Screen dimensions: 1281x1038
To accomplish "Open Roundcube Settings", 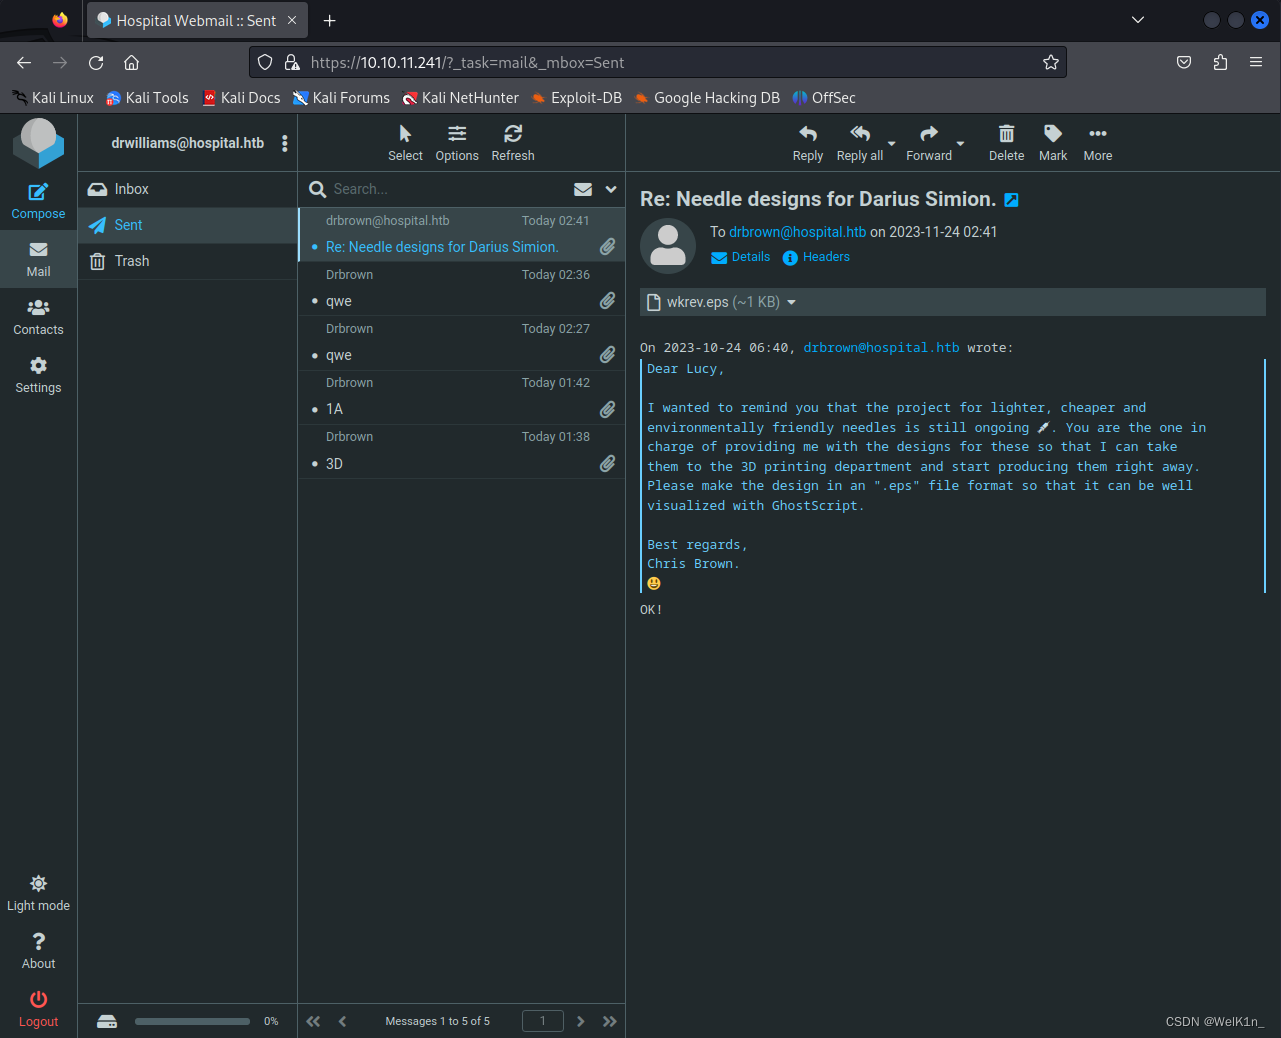I will click(38, 375).
